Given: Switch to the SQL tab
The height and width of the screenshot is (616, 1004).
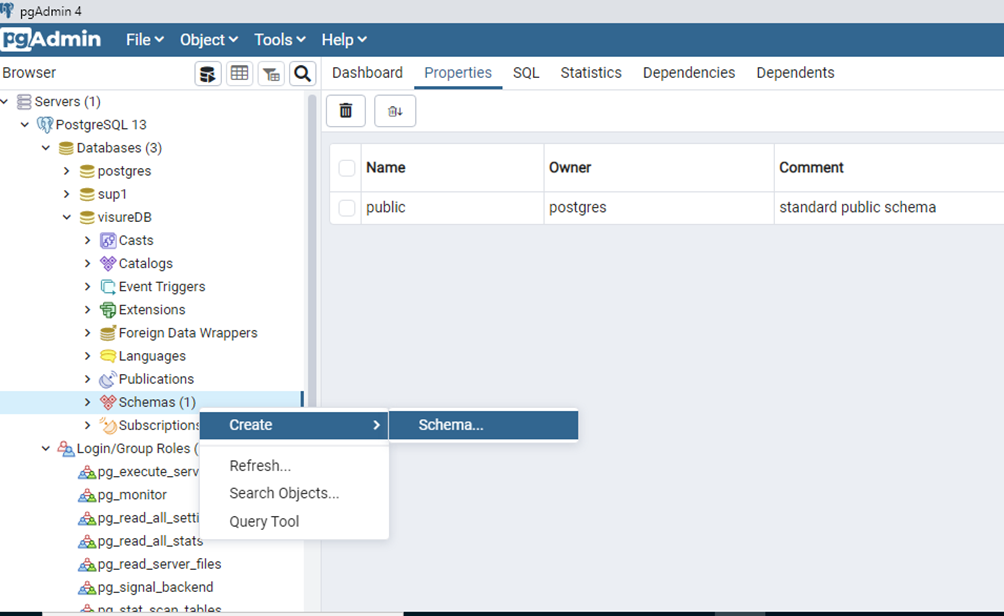Looking at the screenshot, I should pyautogui.click(x=526, y=73).
